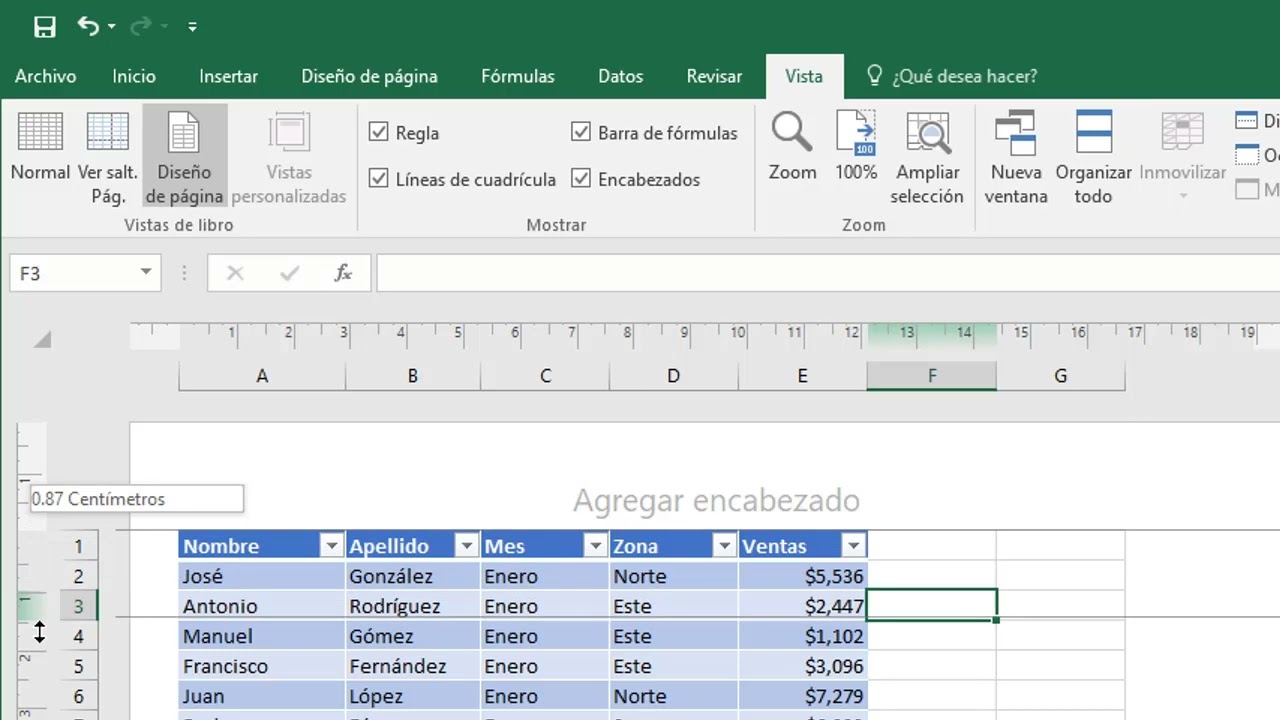This screenshot has height=720, width=1280.
Task: Select column A header
Action: (262, 376)
